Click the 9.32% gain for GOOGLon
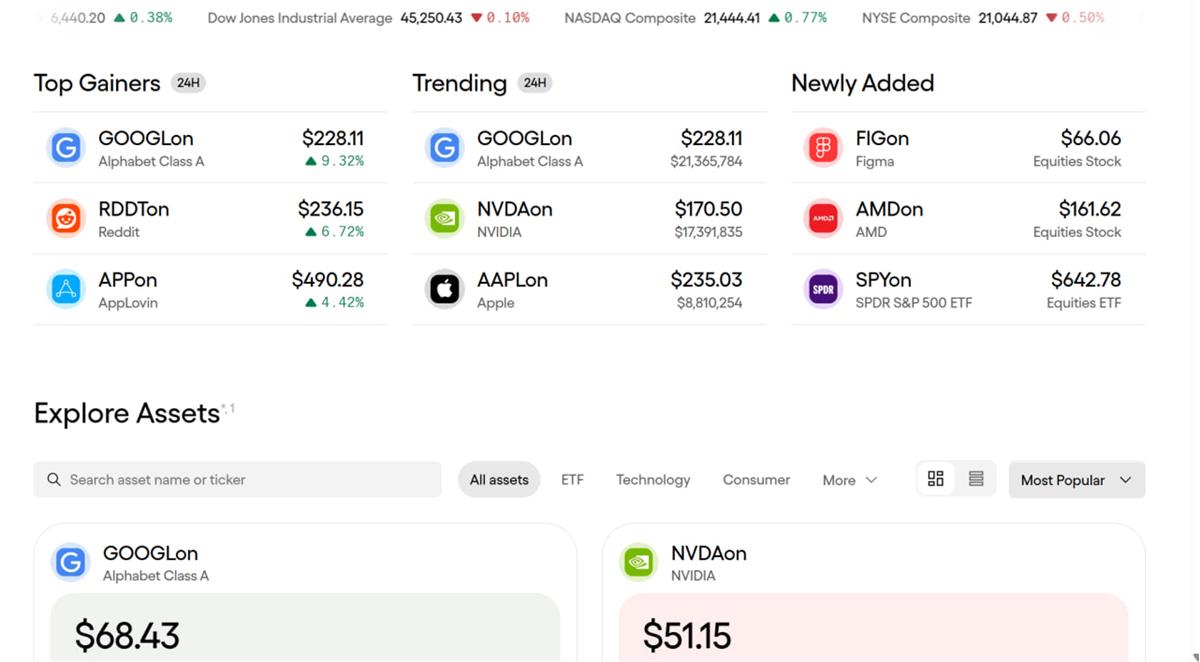The image size is (1200, 662). coord(335,161)
